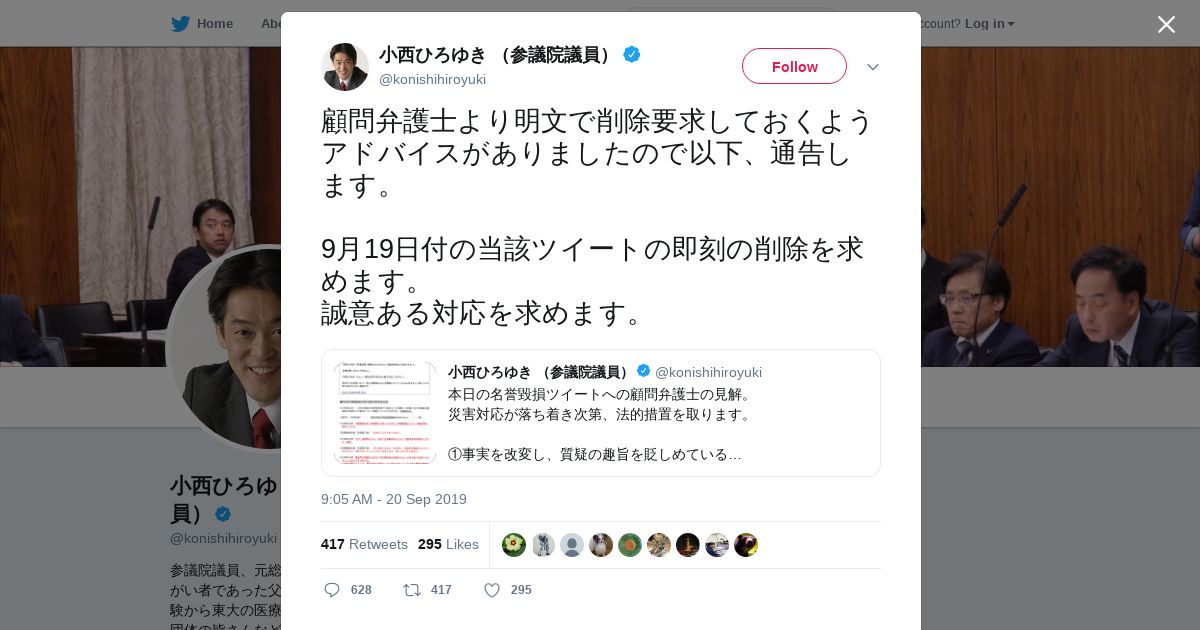Go to Home tab in navigation
1200x630 pixels.
[202, 23]
